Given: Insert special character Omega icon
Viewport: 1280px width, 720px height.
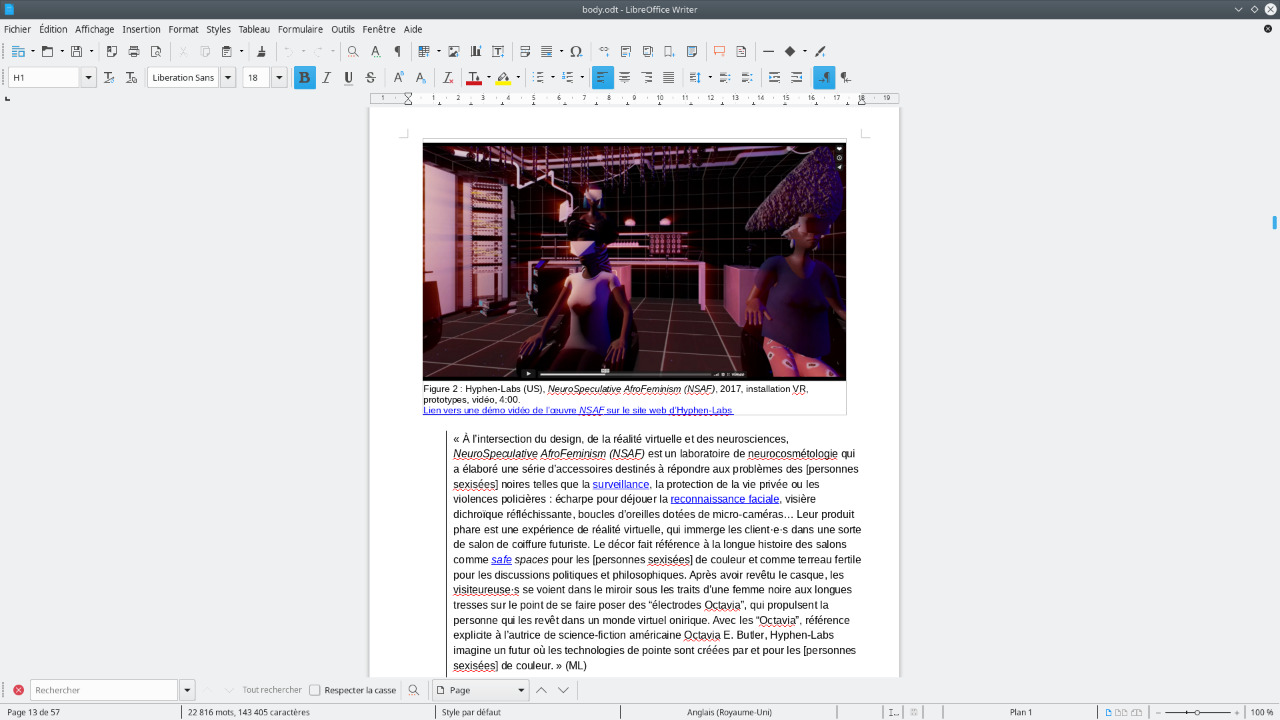Looking at the screenshot, I should pyautogui.click(x=576, y=51).
